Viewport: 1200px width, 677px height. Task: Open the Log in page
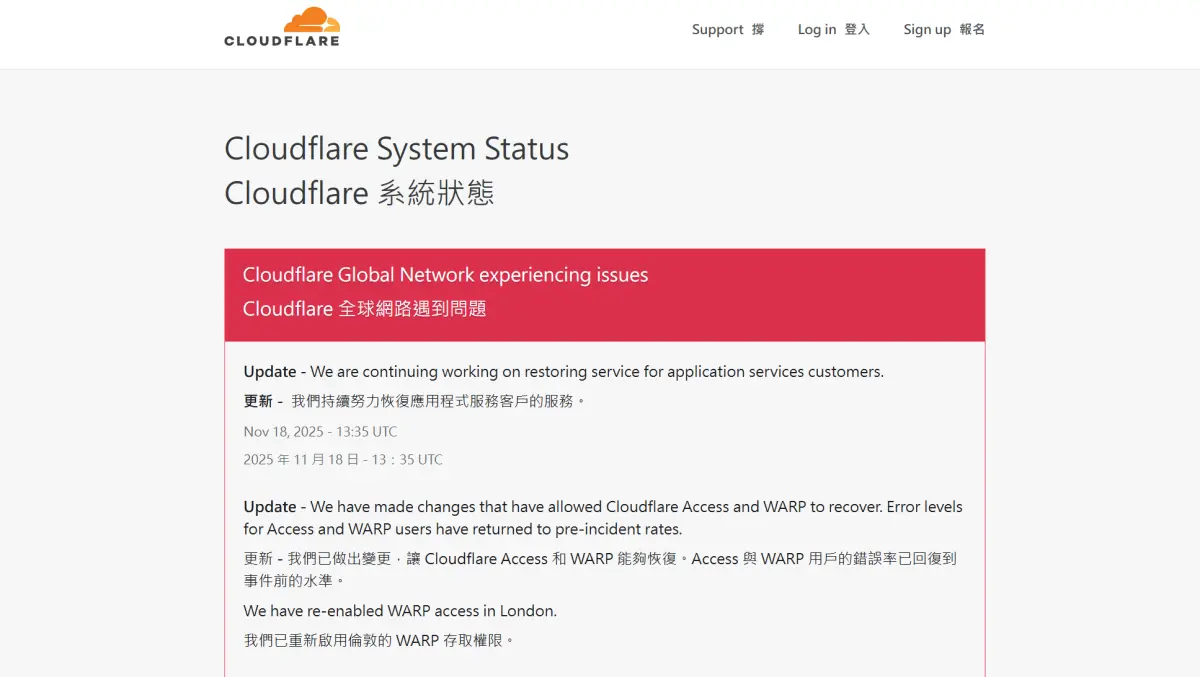(815, 29)
